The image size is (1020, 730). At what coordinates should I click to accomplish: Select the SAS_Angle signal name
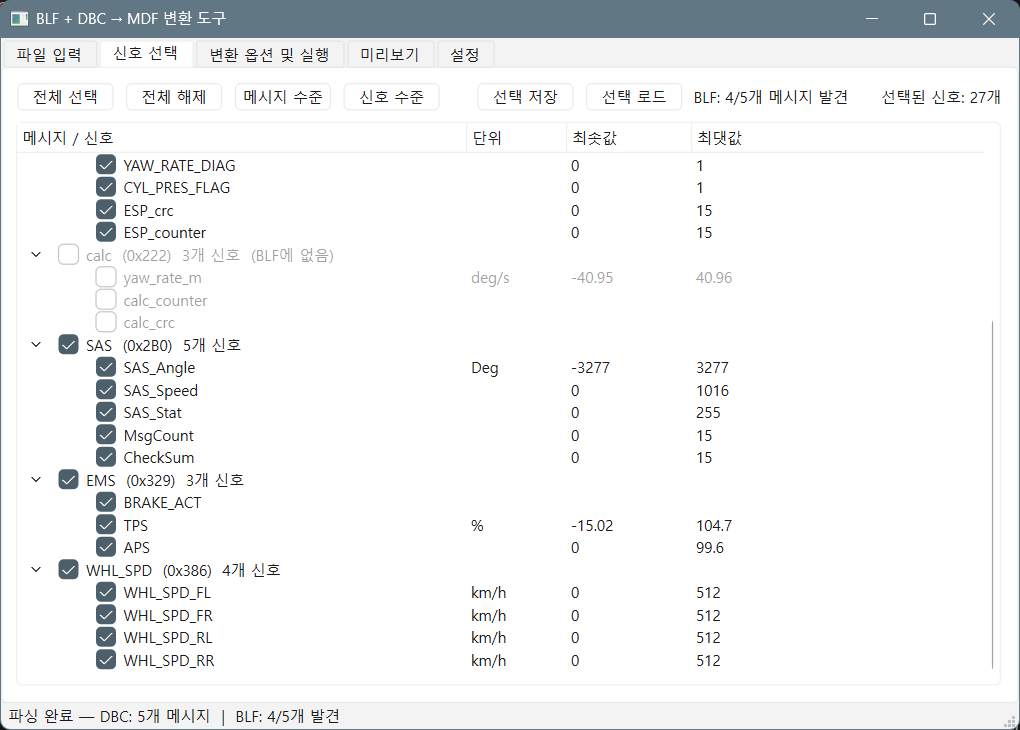pyautogui.click(x=159, y=368)
